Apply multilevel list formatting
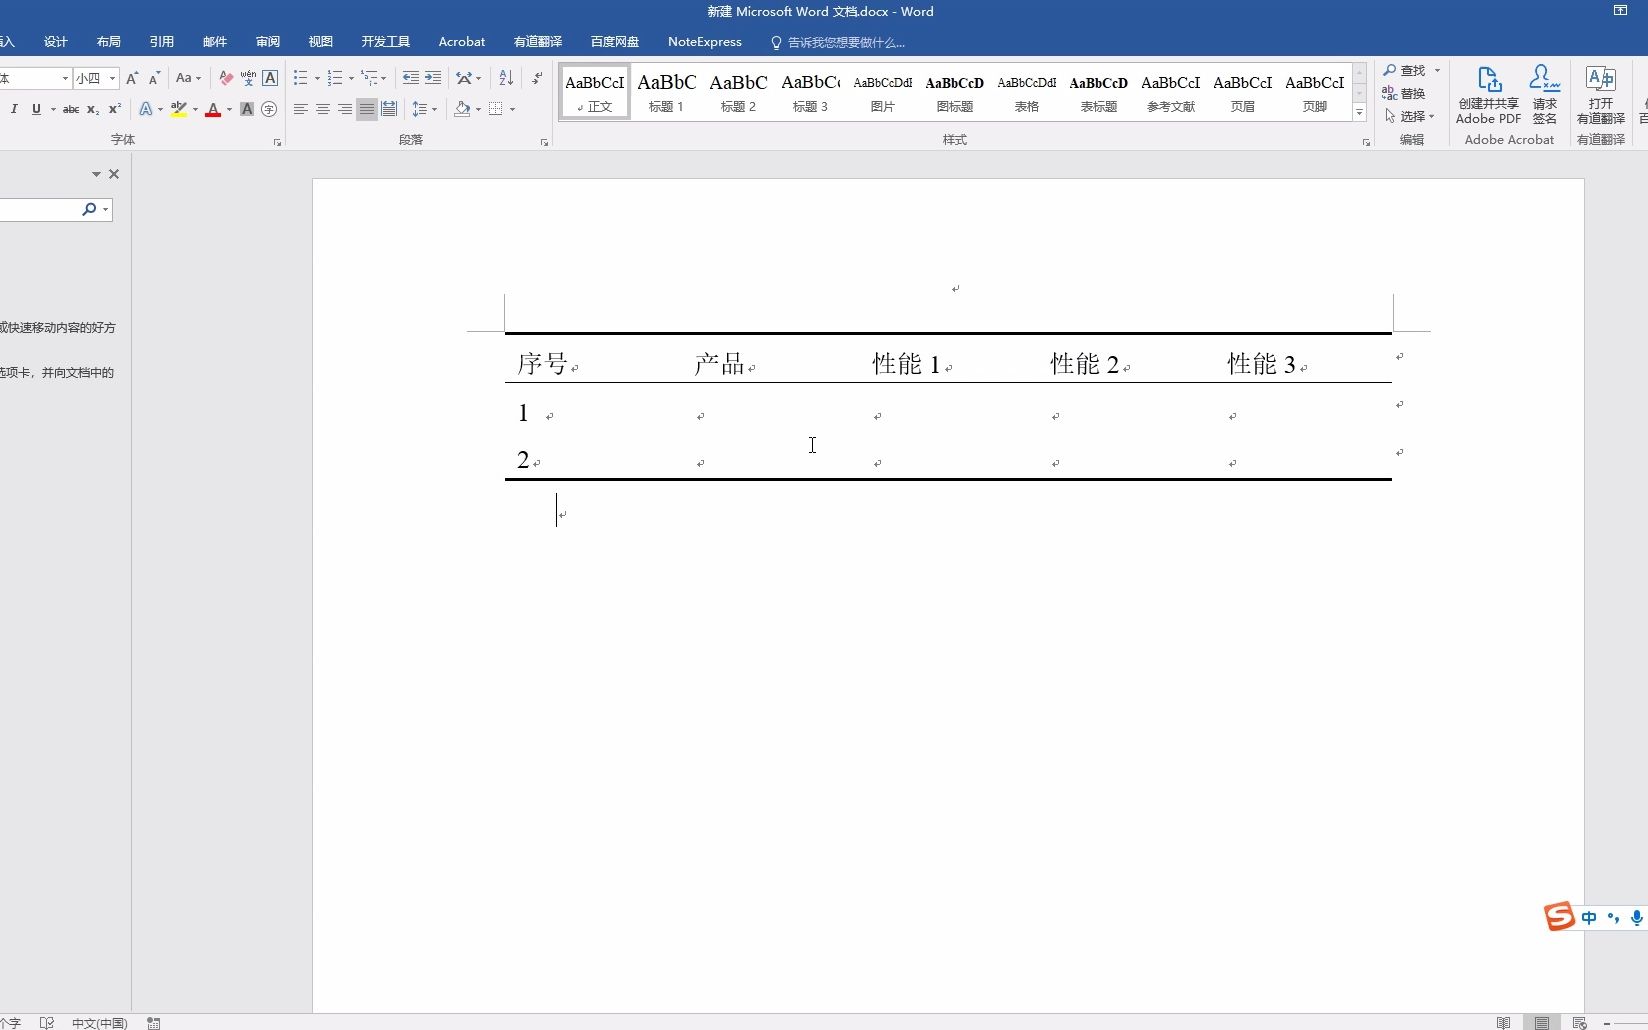Image resolution: width=1648 pixels, height=1030 pixels. click(370, 78)
